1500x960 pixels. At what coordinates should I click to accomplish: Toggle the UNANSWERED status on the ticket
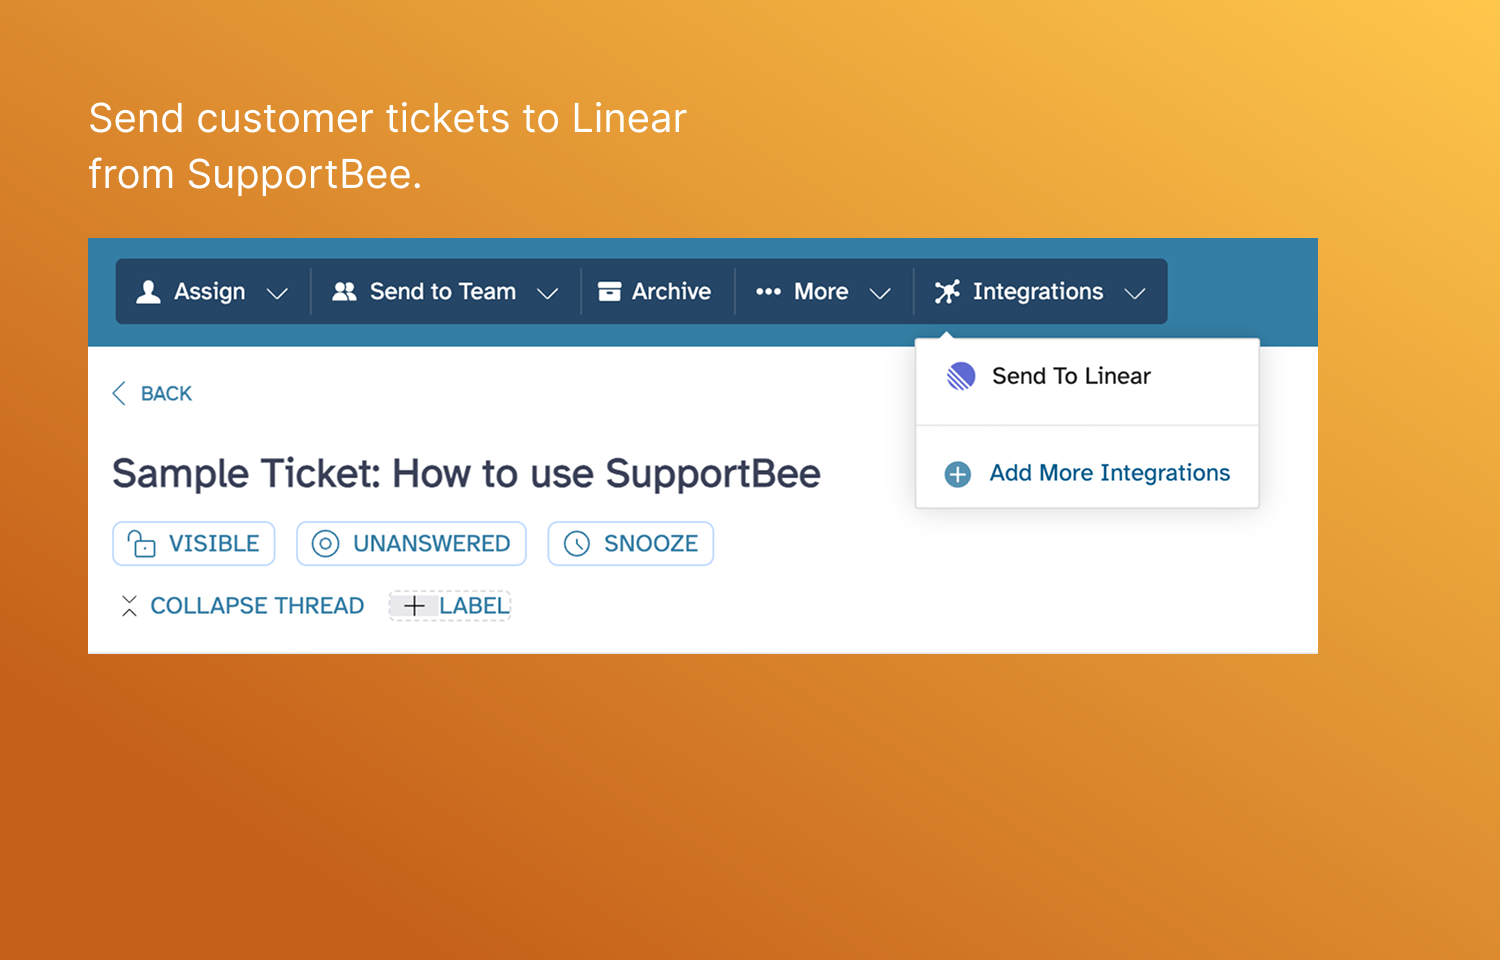tap(411, 543)
